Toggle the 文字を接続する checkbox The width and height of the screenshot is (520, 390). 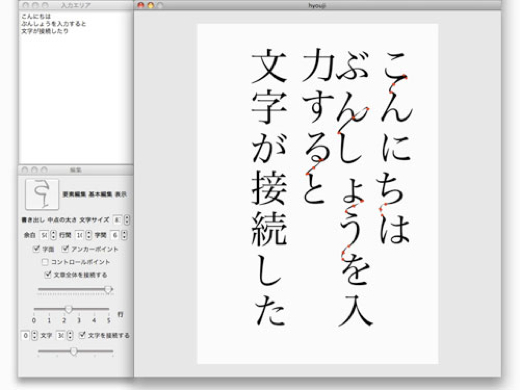click(82, 335)
